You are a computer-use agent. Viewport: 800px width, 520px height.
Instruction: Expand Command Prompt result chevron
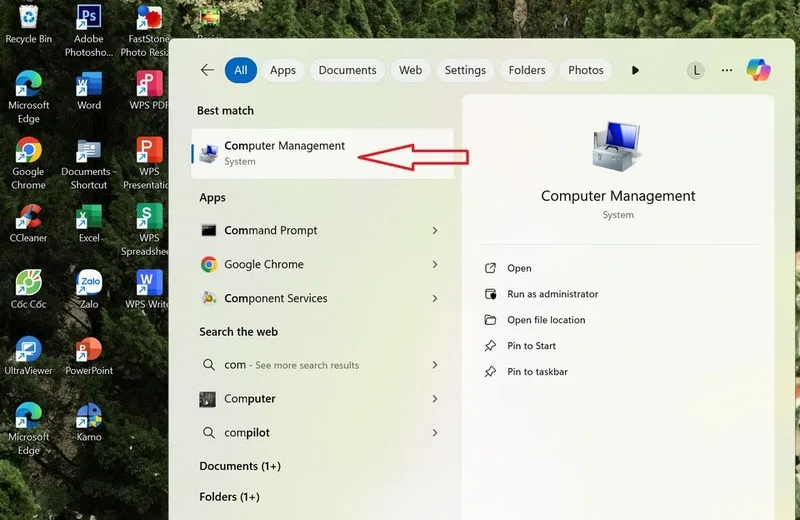[435, 231]
